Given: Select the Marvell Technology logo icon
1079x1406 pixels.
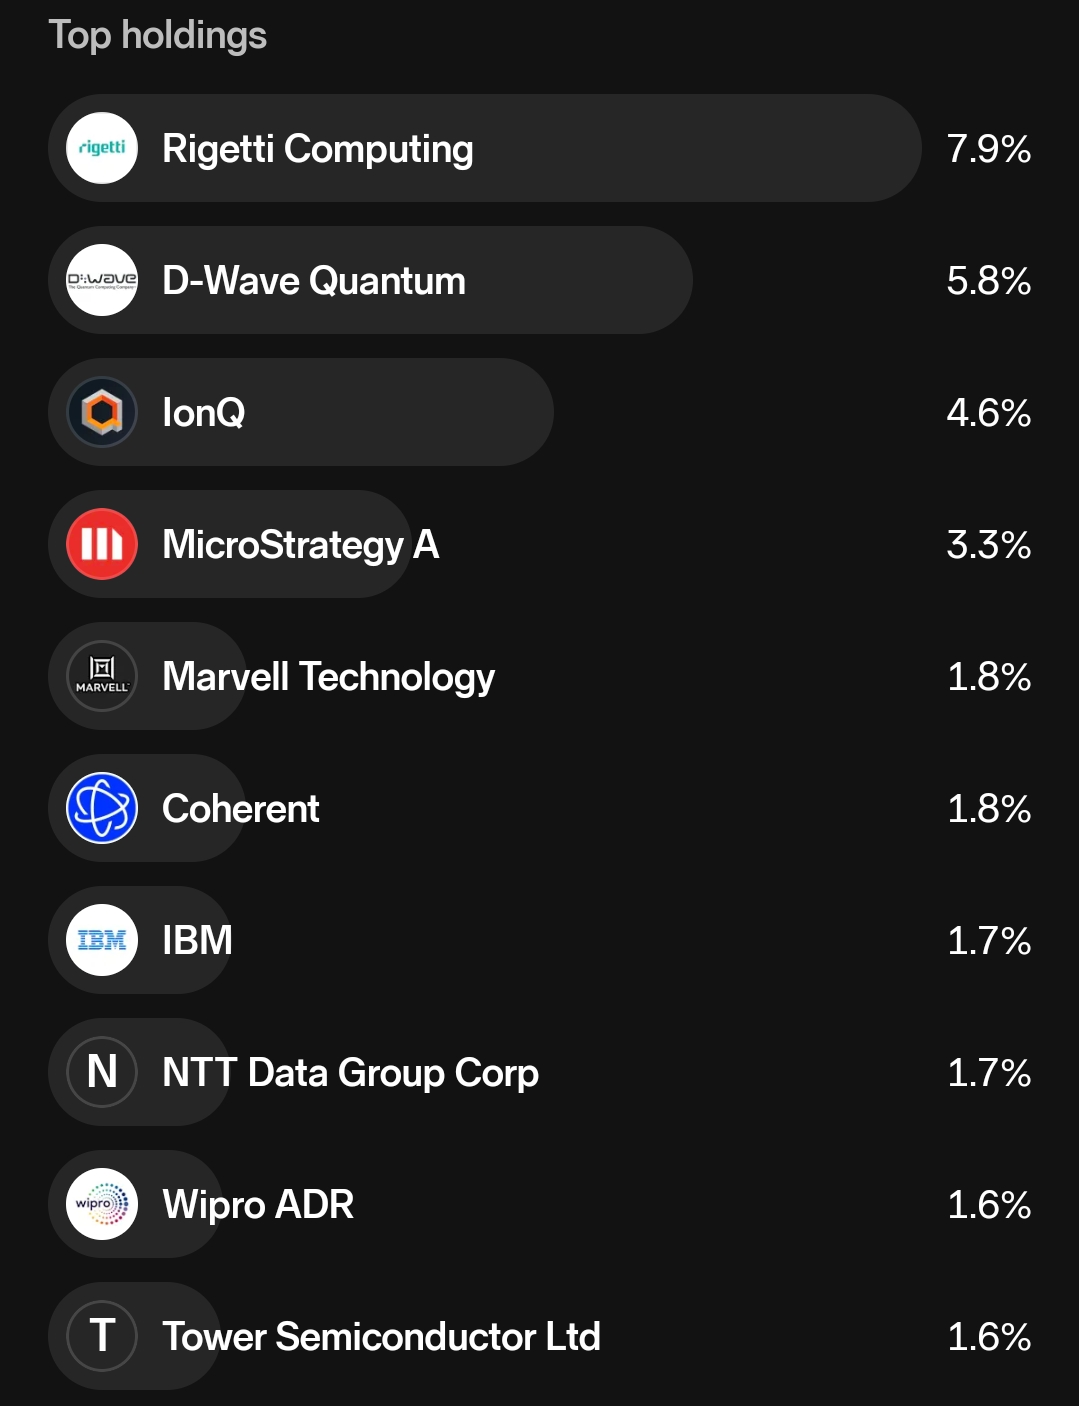Looking at the screenshot, I should [102, 676].
